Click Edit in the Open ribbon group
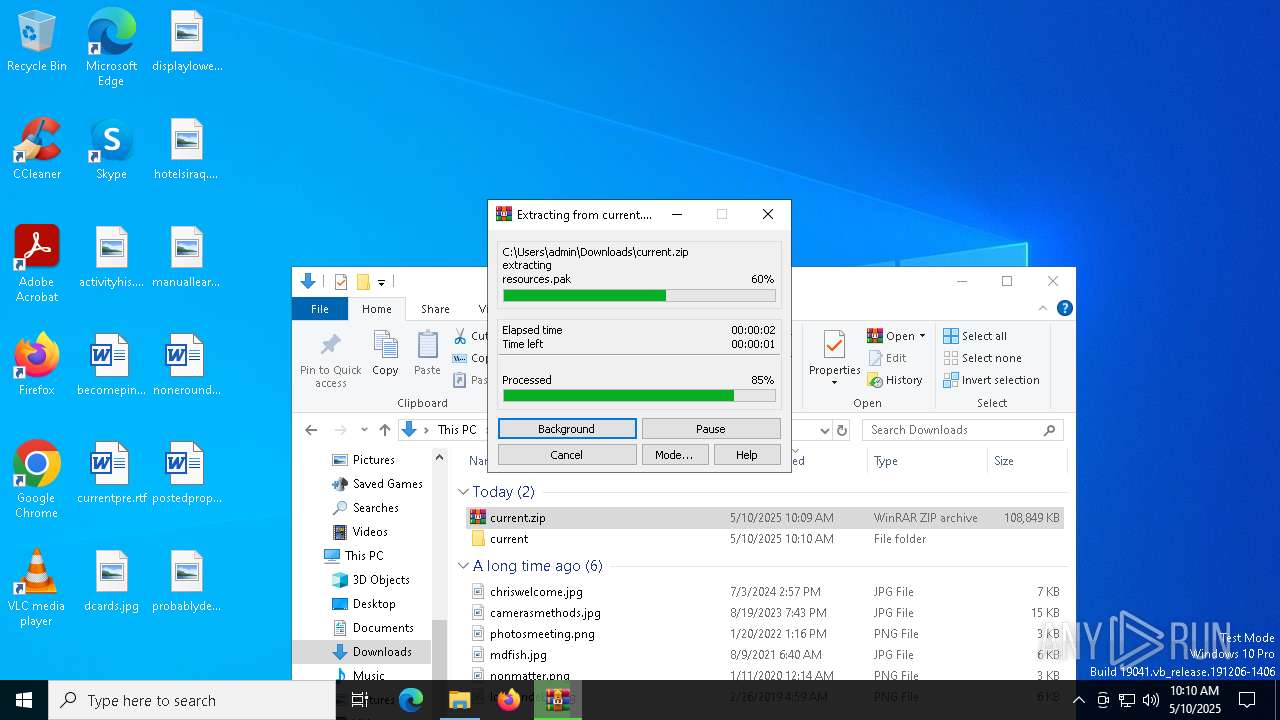1280x720 pixels. coord(887,358)
